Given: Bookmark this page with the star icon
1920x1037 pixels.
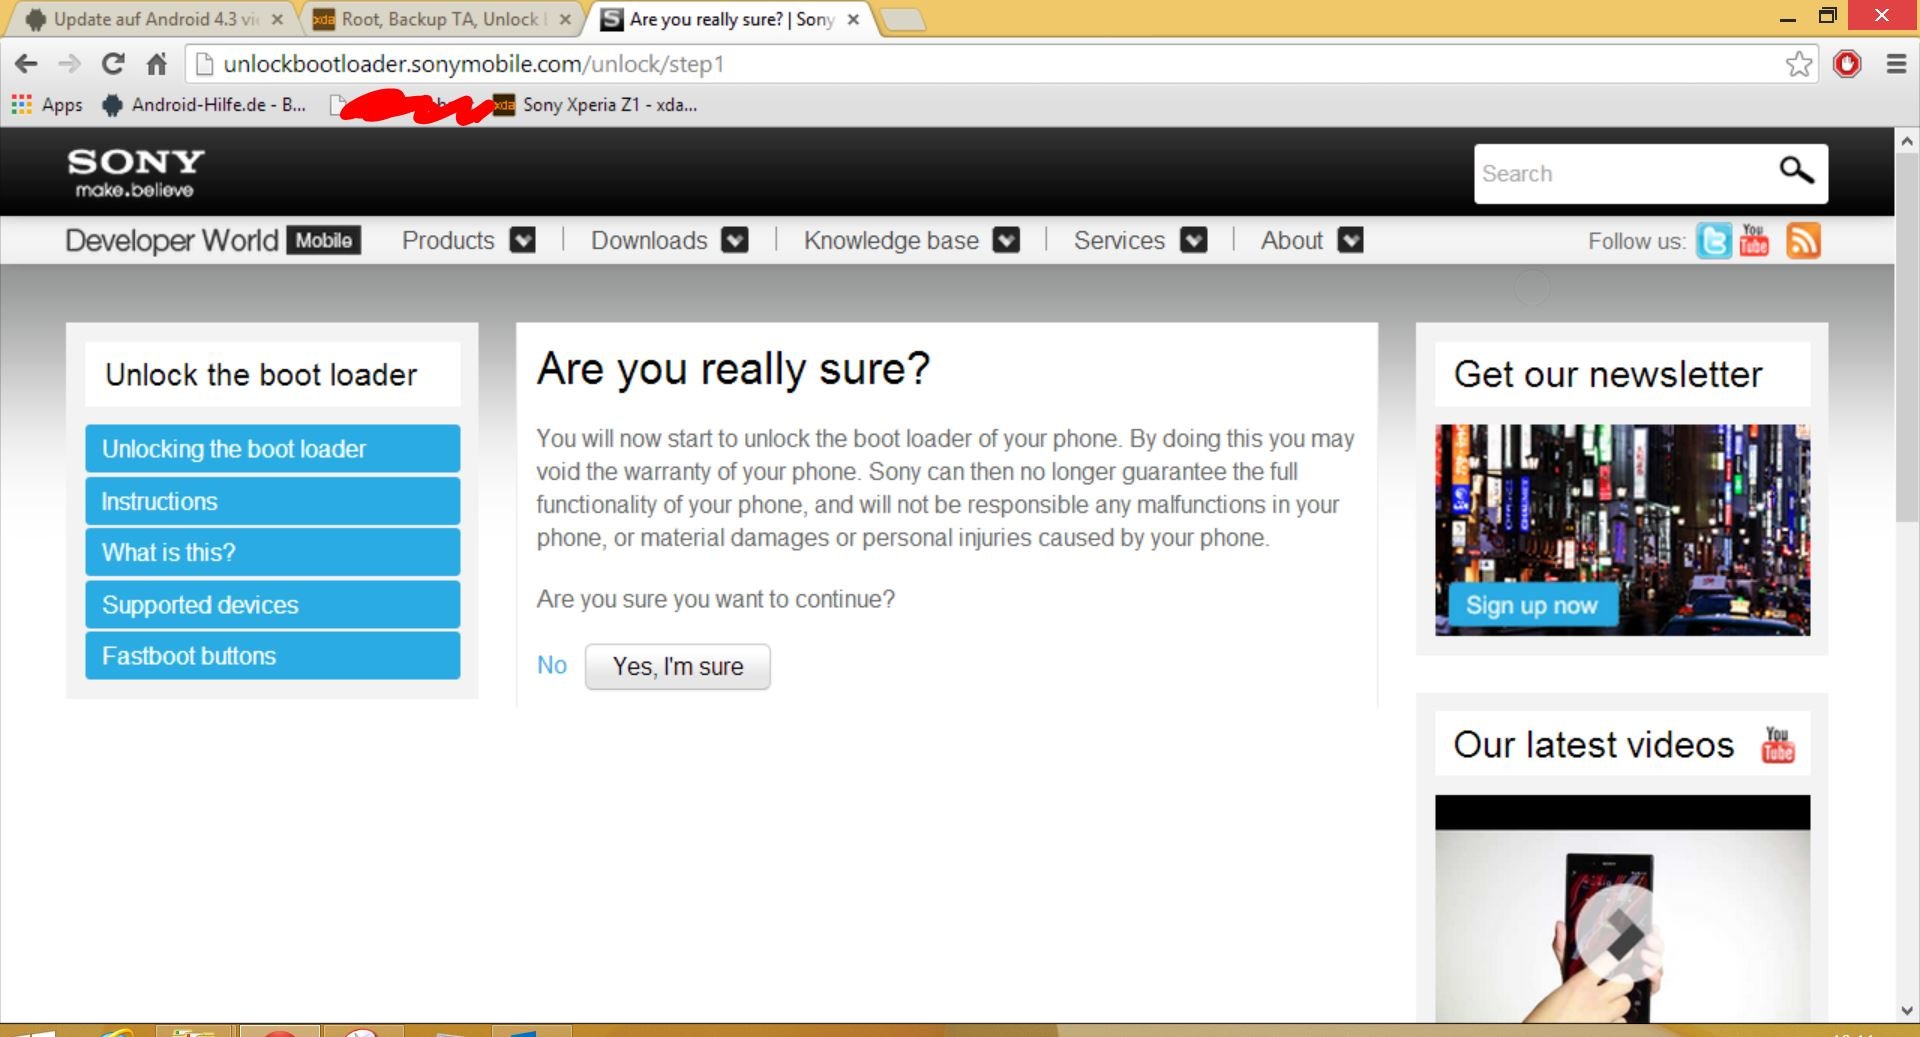Looking at the screenshot, I should pyautogui.click(x=1799, y=64).
